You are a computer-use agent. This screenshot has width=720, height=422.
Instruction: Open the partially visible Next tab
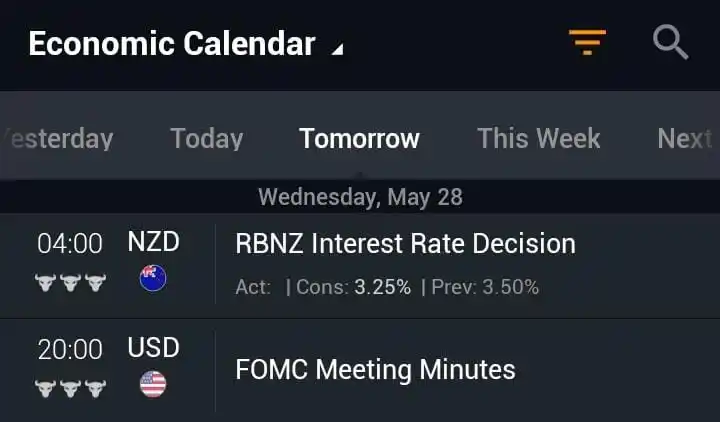(x=686, y=138)
